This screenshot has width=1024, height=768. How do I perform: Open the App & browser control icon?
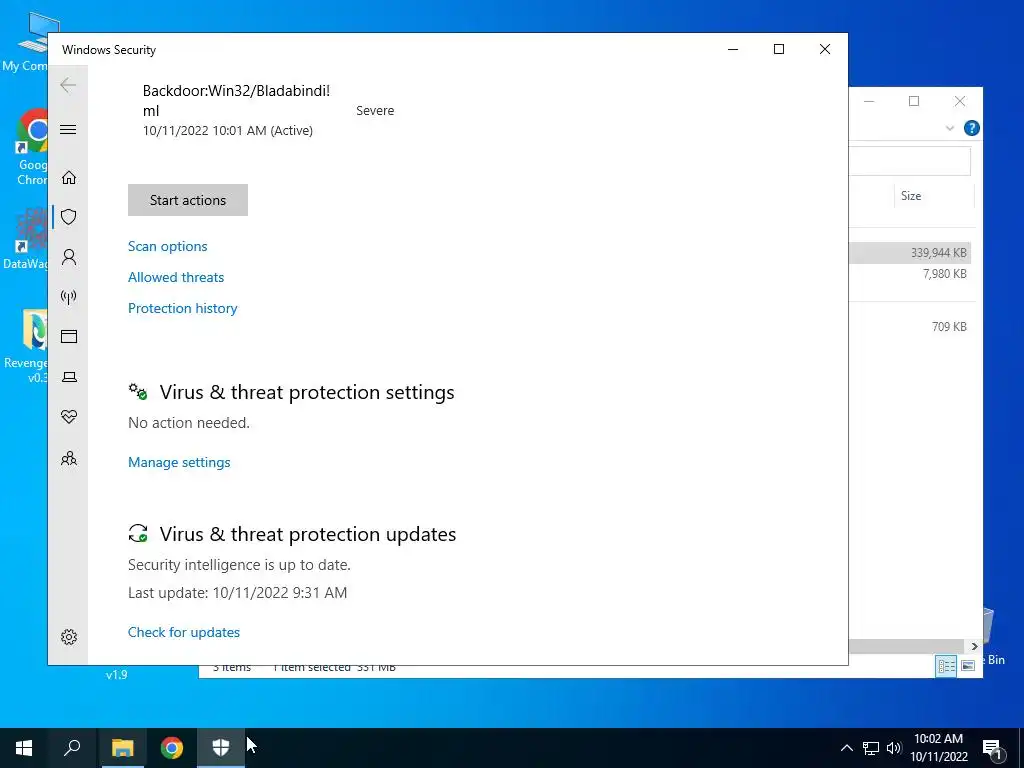[x=69, y=336]
